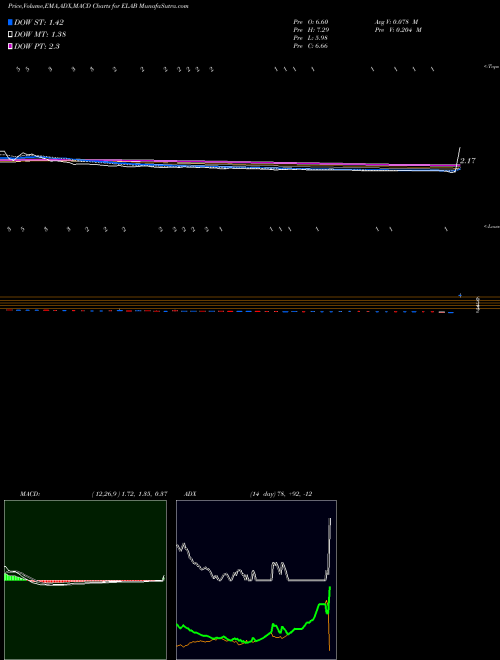Click the 'Pre O: 6.60' open value
This screenshot has width=500, height=660.
[311, 21]
